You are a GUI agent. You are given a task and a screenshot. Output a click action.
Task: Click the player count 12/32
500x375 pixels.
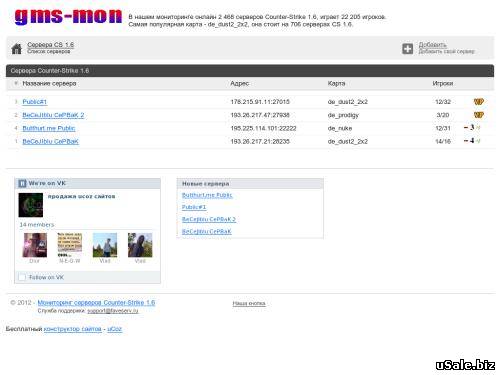(443, 102)
